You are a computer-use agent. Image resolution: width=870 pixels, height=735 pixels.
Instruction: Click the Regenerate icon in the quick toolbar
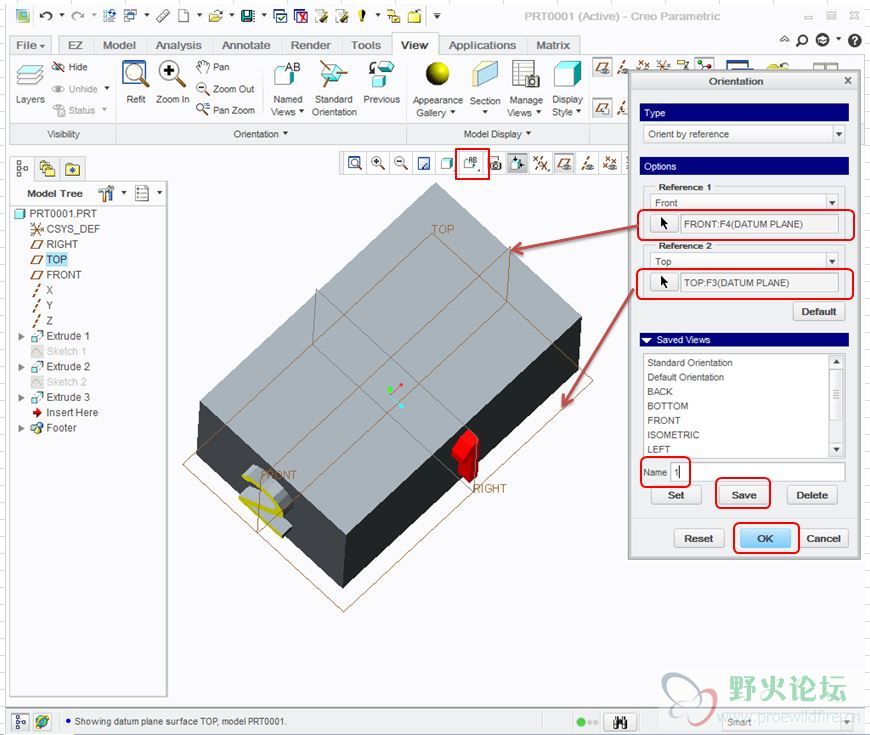click(109, 16)
